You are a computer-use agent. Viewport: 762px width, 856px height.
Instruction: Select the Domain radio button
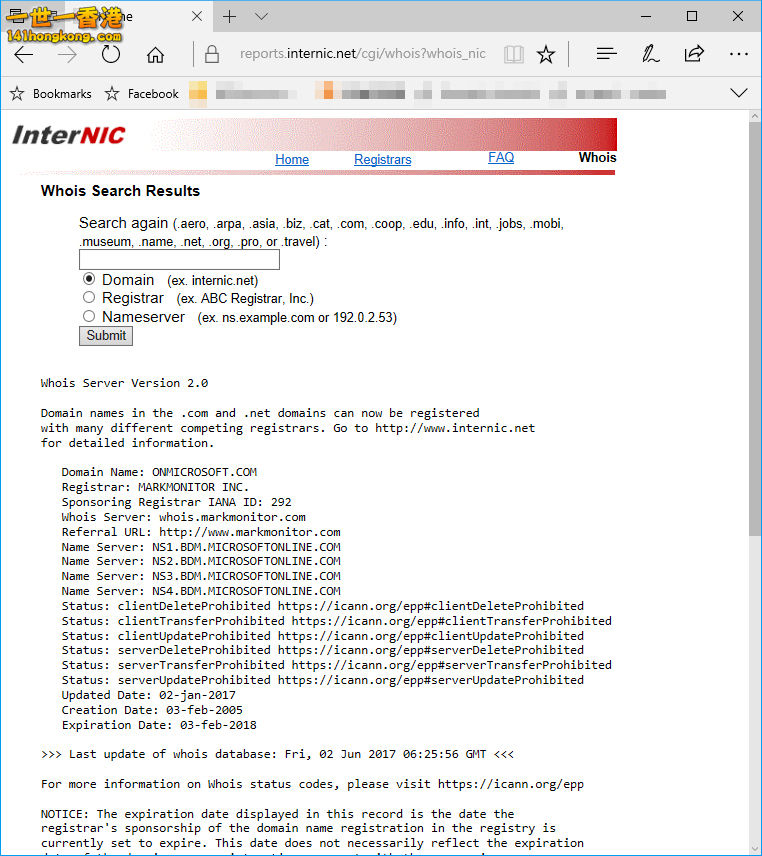pyautogui.click(x=89, y=279)
